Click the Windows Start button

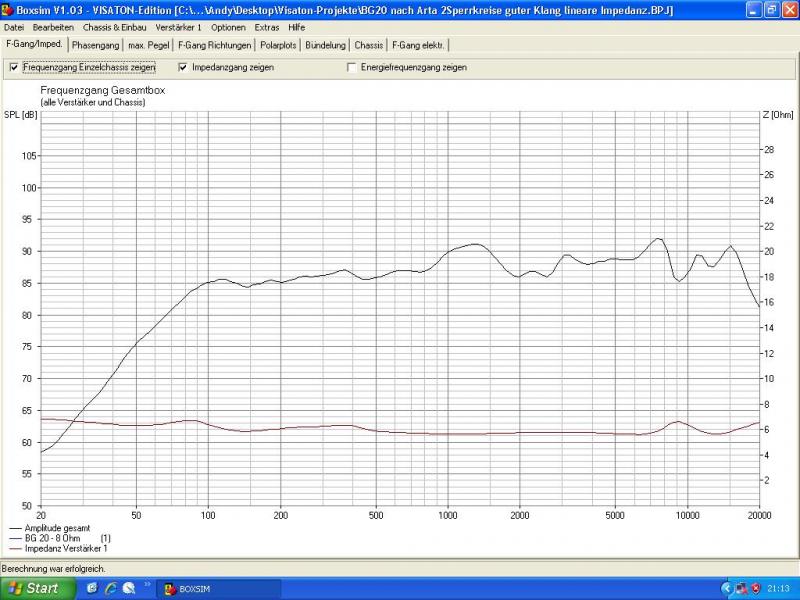(36, 589)
